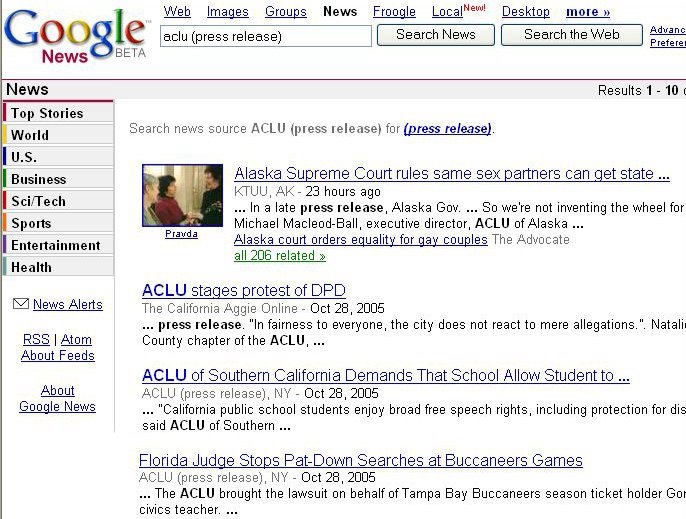Open the all 206 related link
Viewport: 686px width, 519px height.
coord(280,256)
